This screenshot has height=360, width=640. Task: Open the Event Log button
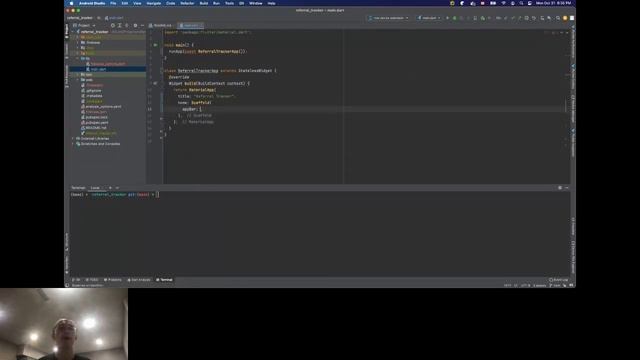point(558,280)
